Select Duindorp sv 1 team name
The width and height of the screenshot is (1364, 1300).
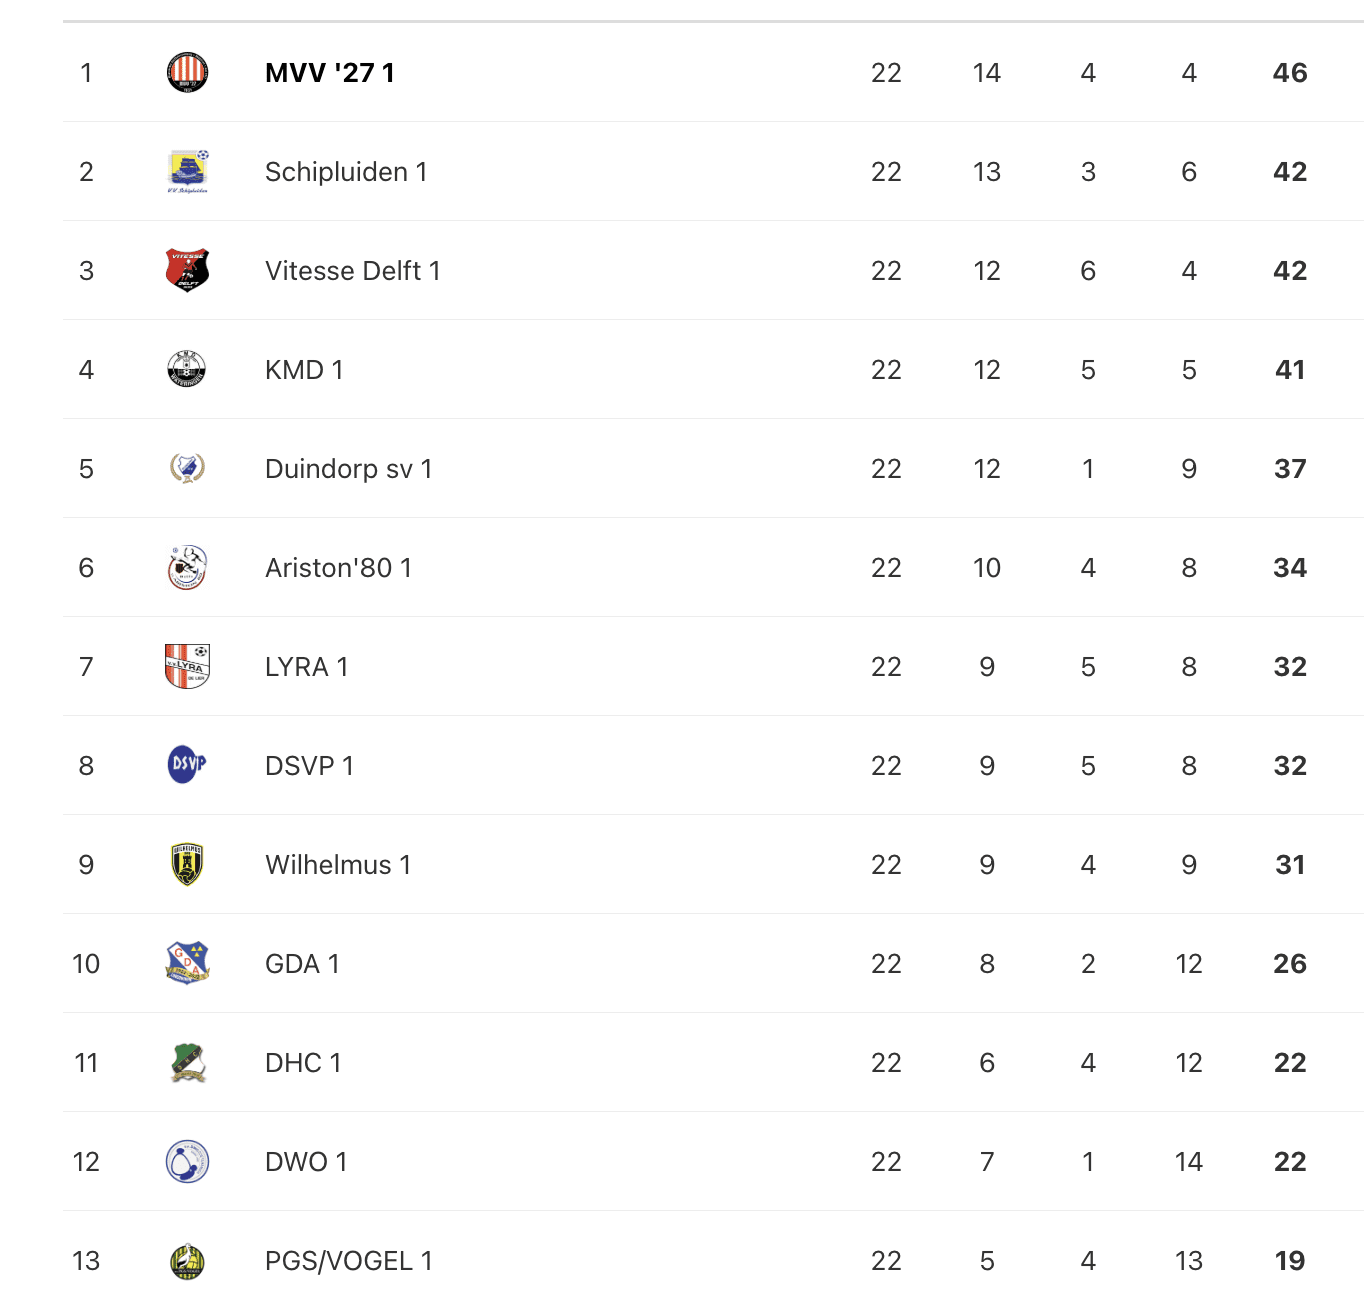click(x=349, y=469)
